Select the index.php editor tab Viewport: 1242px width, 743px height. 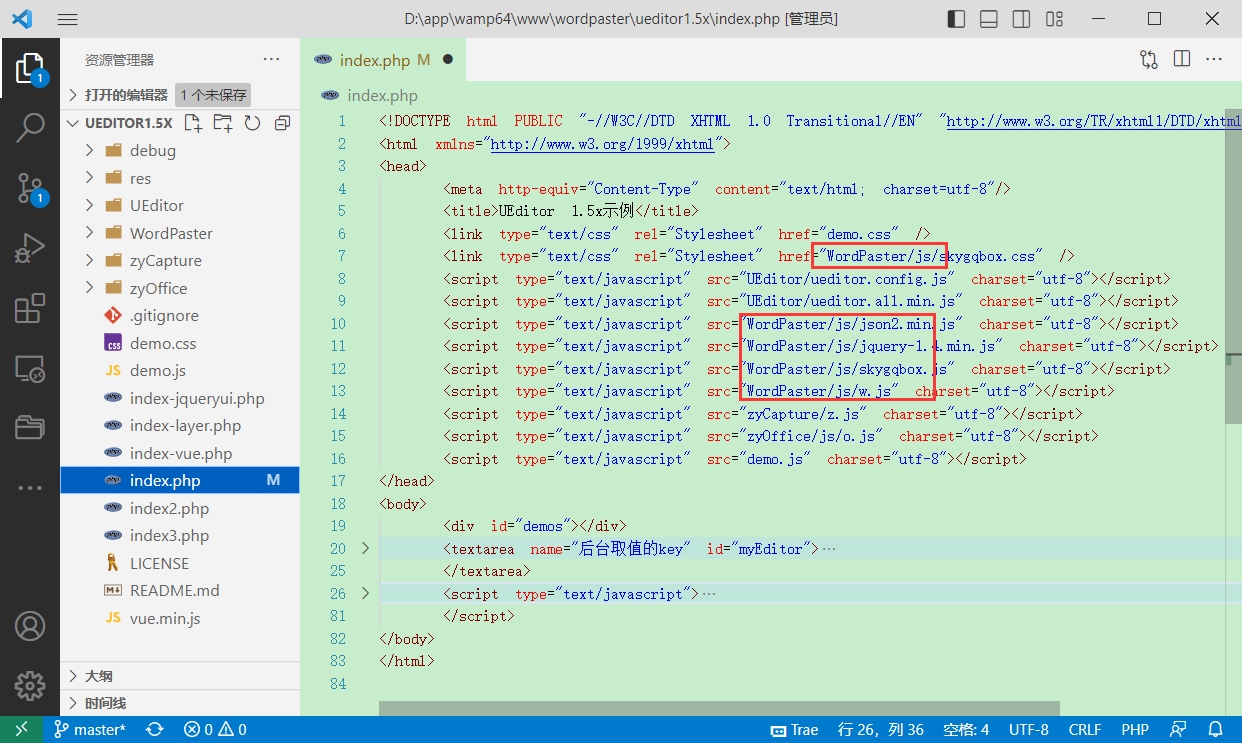point(374,60)
